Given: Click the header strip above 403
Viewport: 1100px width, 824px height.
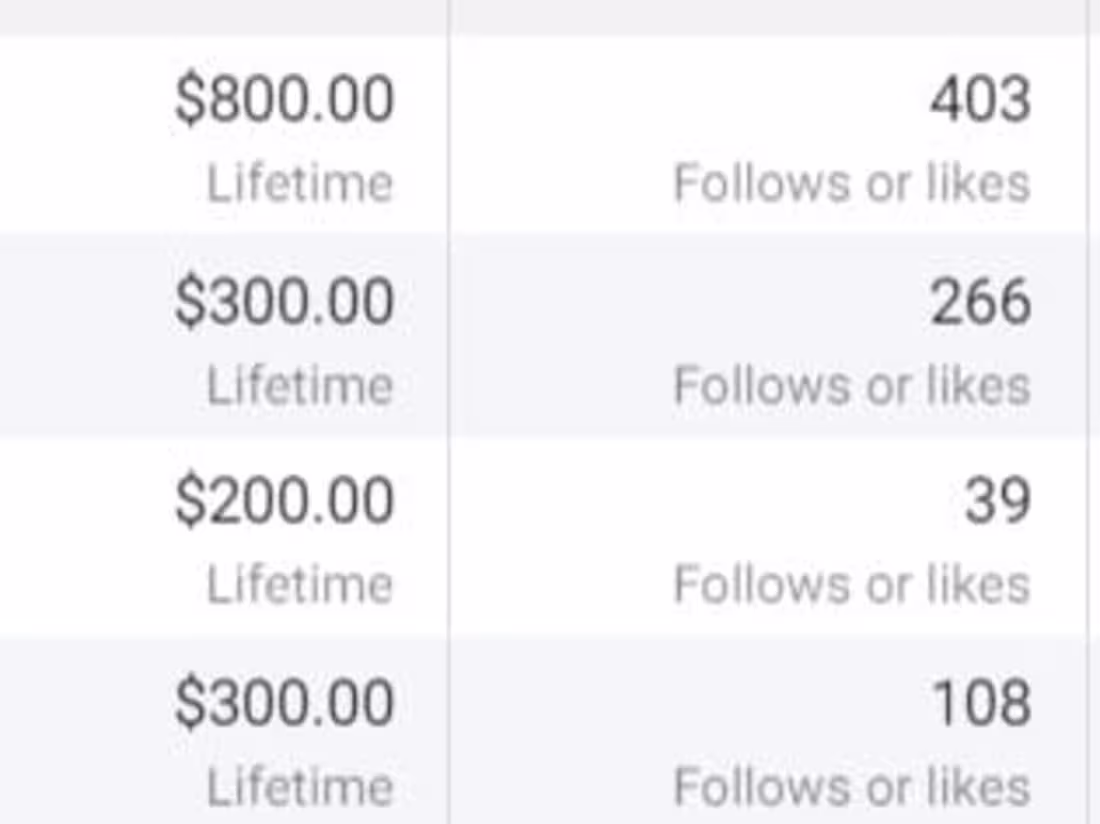Looking at the screenshot, I should [x=768, y=16].
